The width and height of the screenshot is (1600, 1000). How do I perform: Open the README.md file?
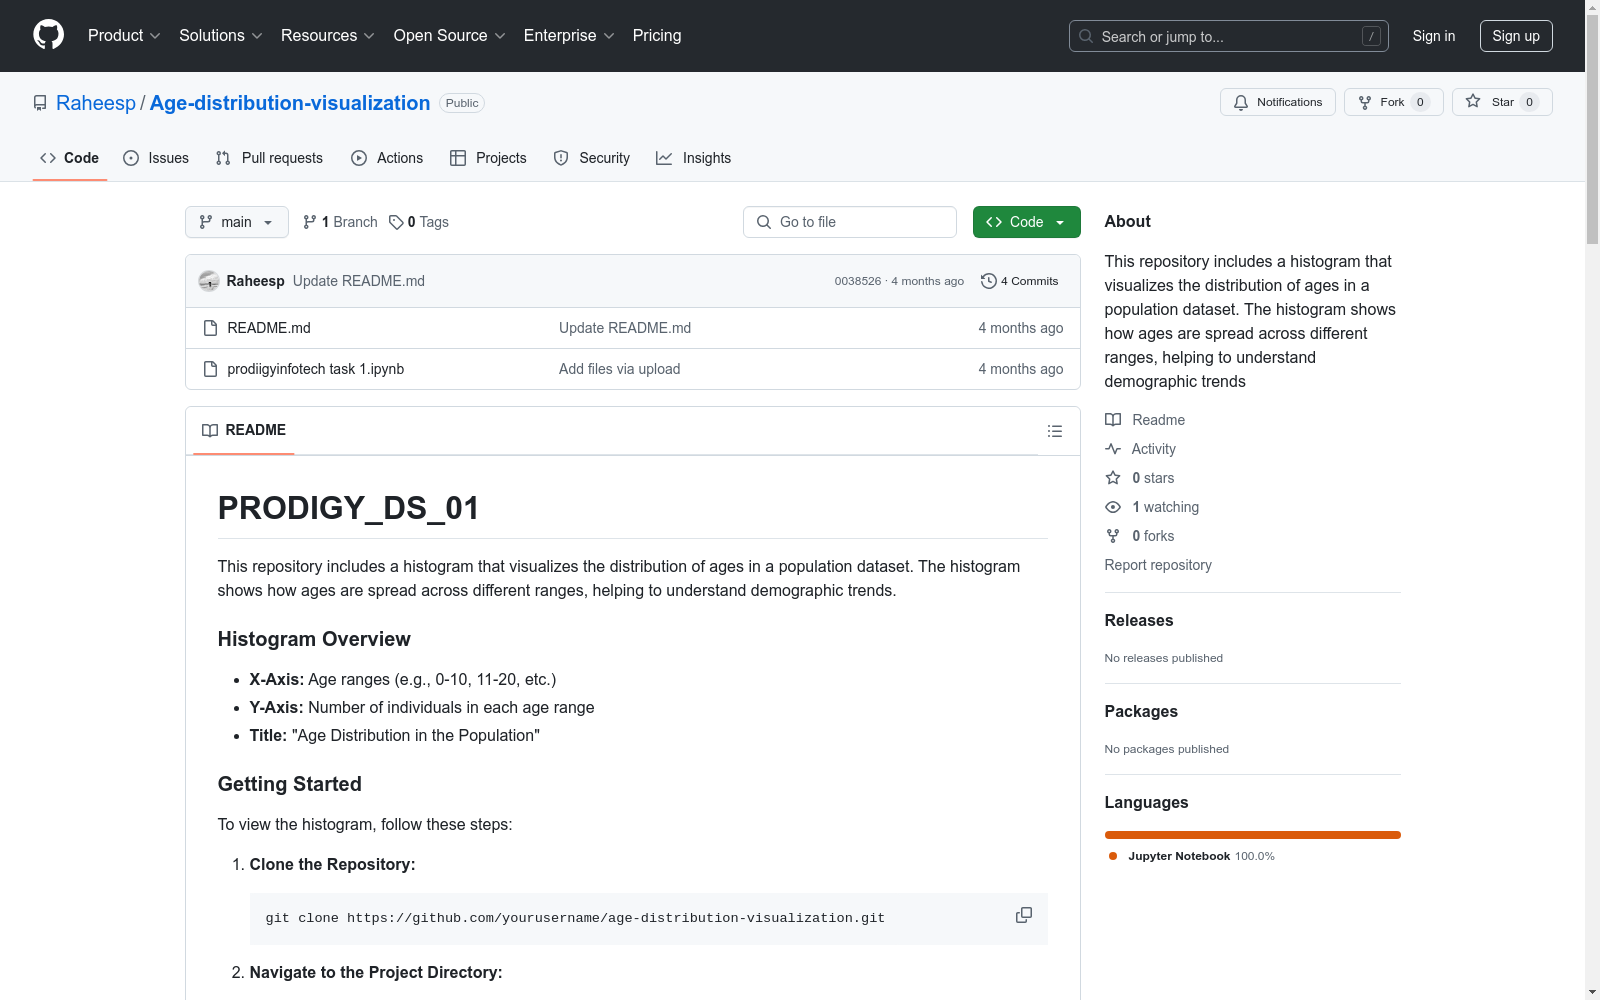[269, 328]
